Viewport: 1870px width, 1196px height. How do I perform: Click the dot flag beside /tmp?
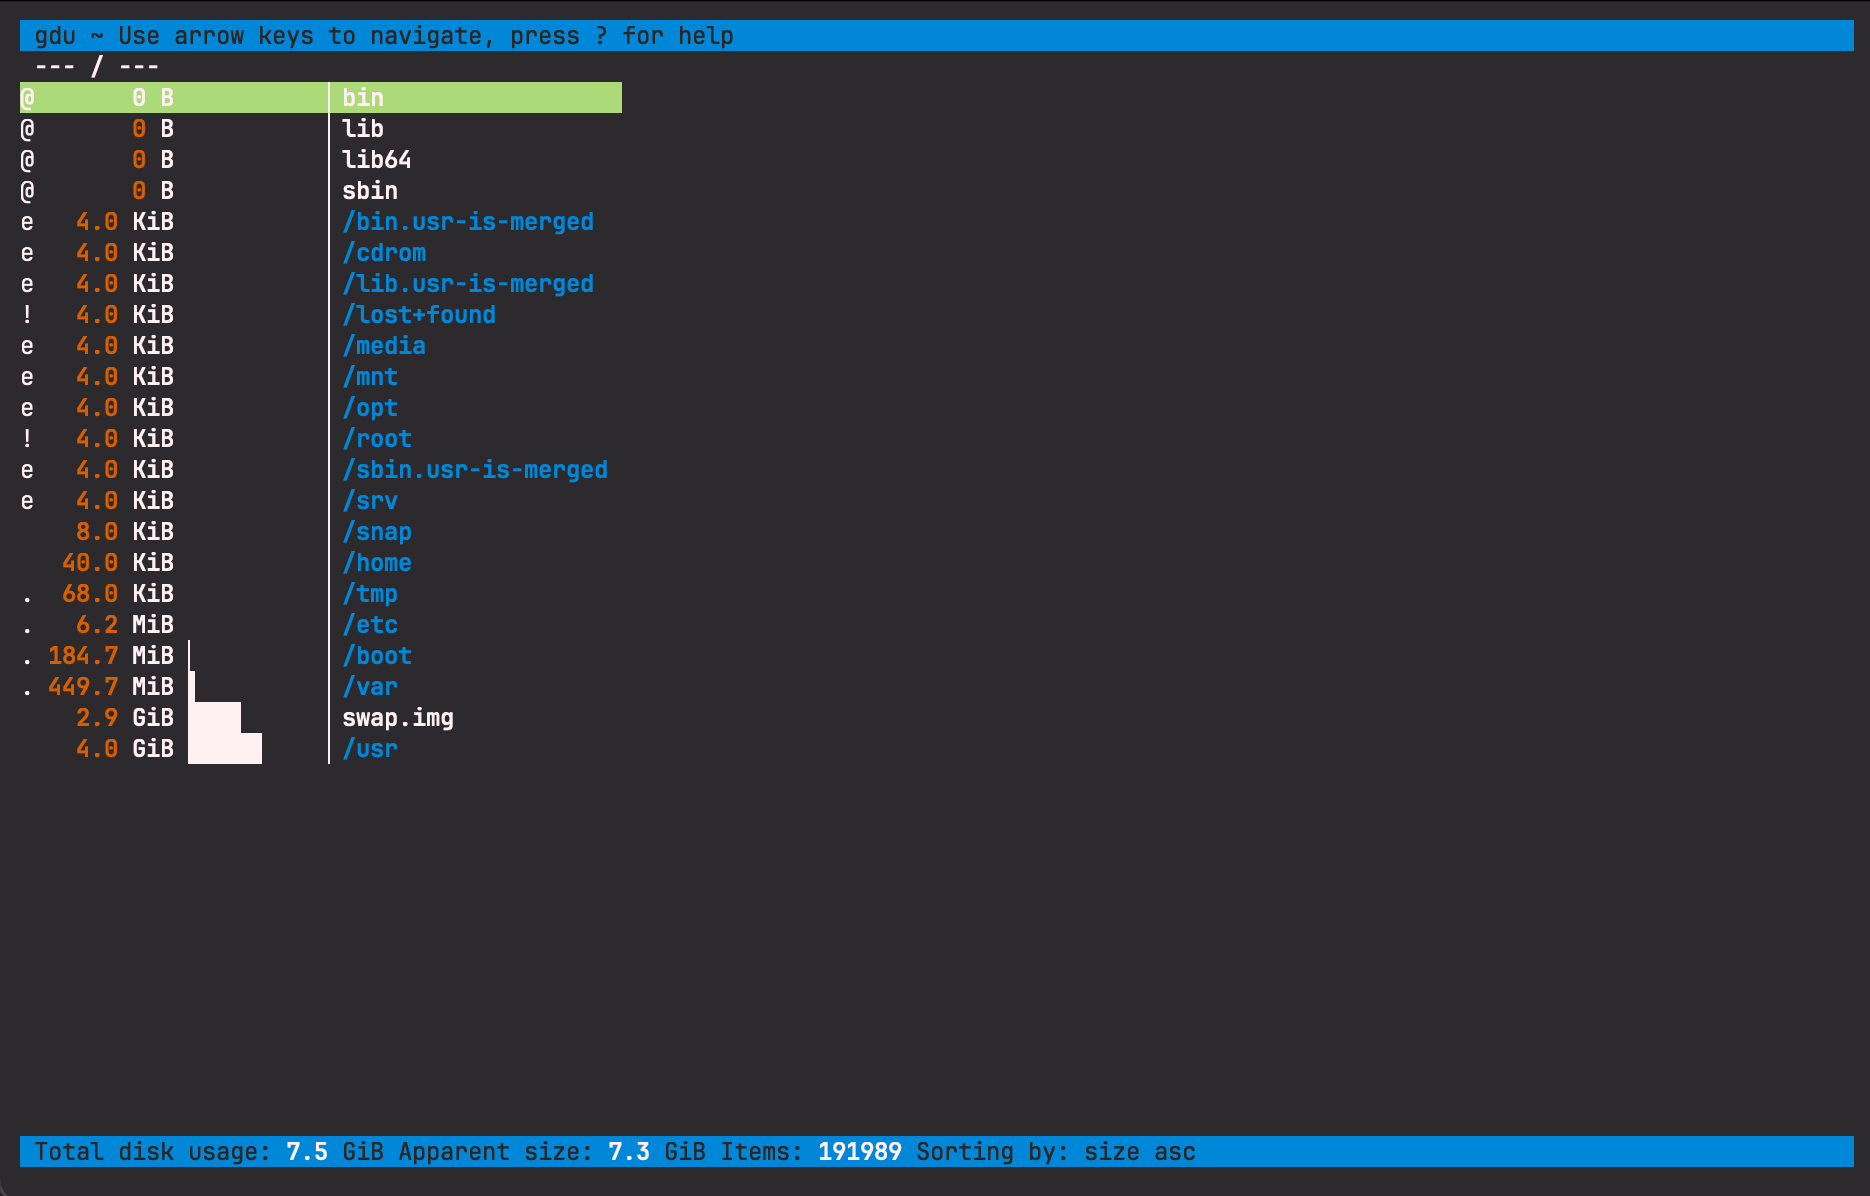27,593
